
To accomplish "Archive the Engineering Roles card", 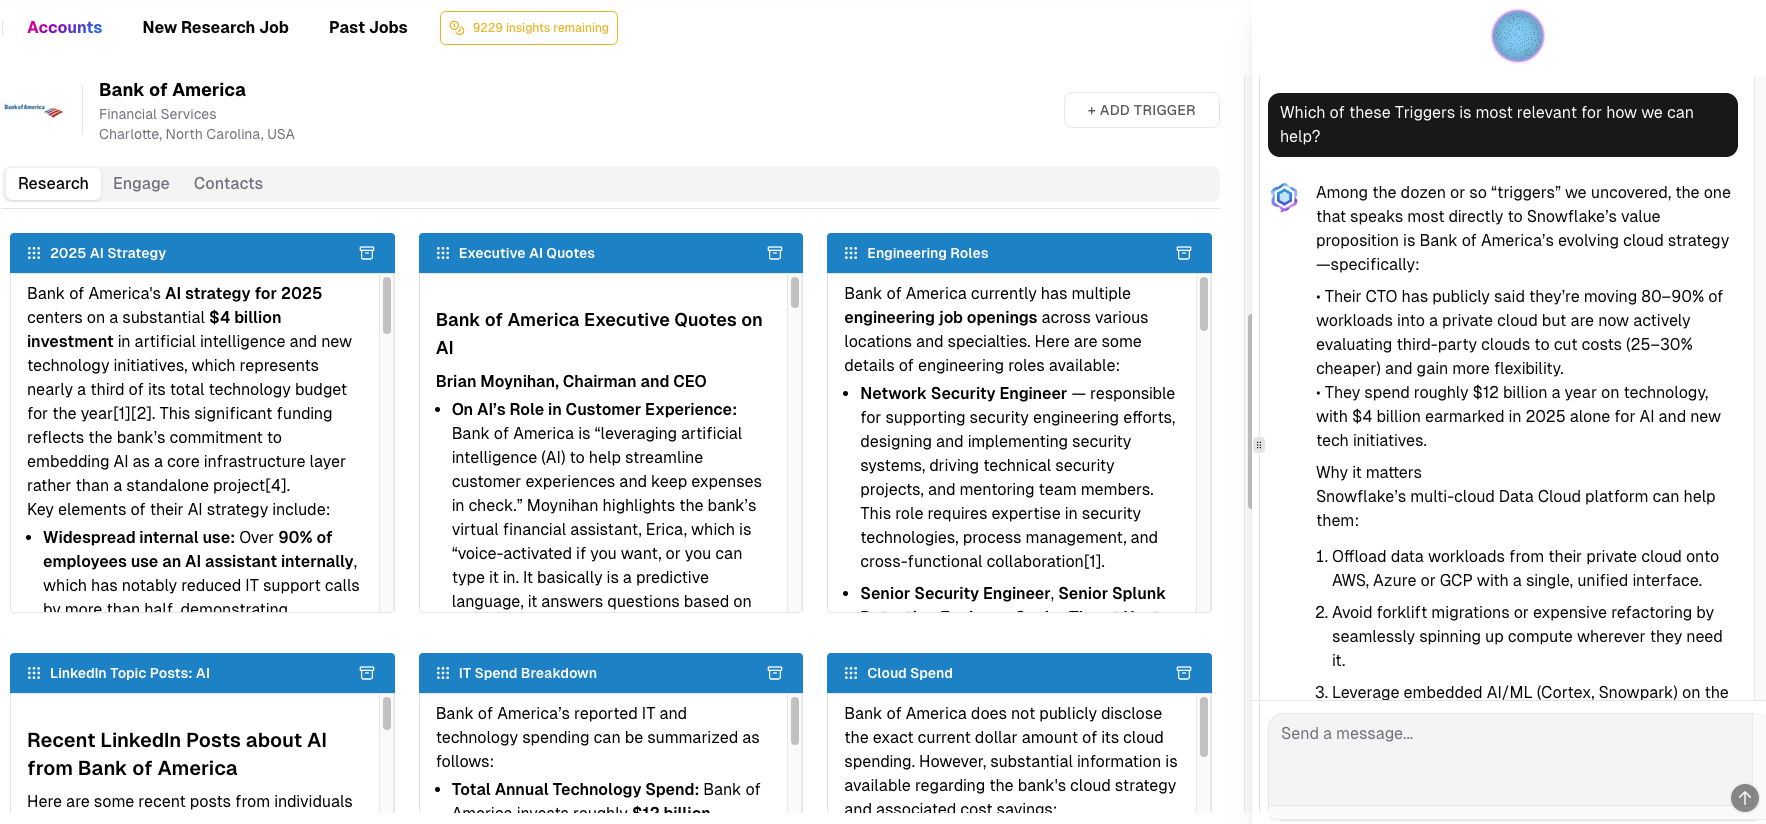I will coord(1183,253).
